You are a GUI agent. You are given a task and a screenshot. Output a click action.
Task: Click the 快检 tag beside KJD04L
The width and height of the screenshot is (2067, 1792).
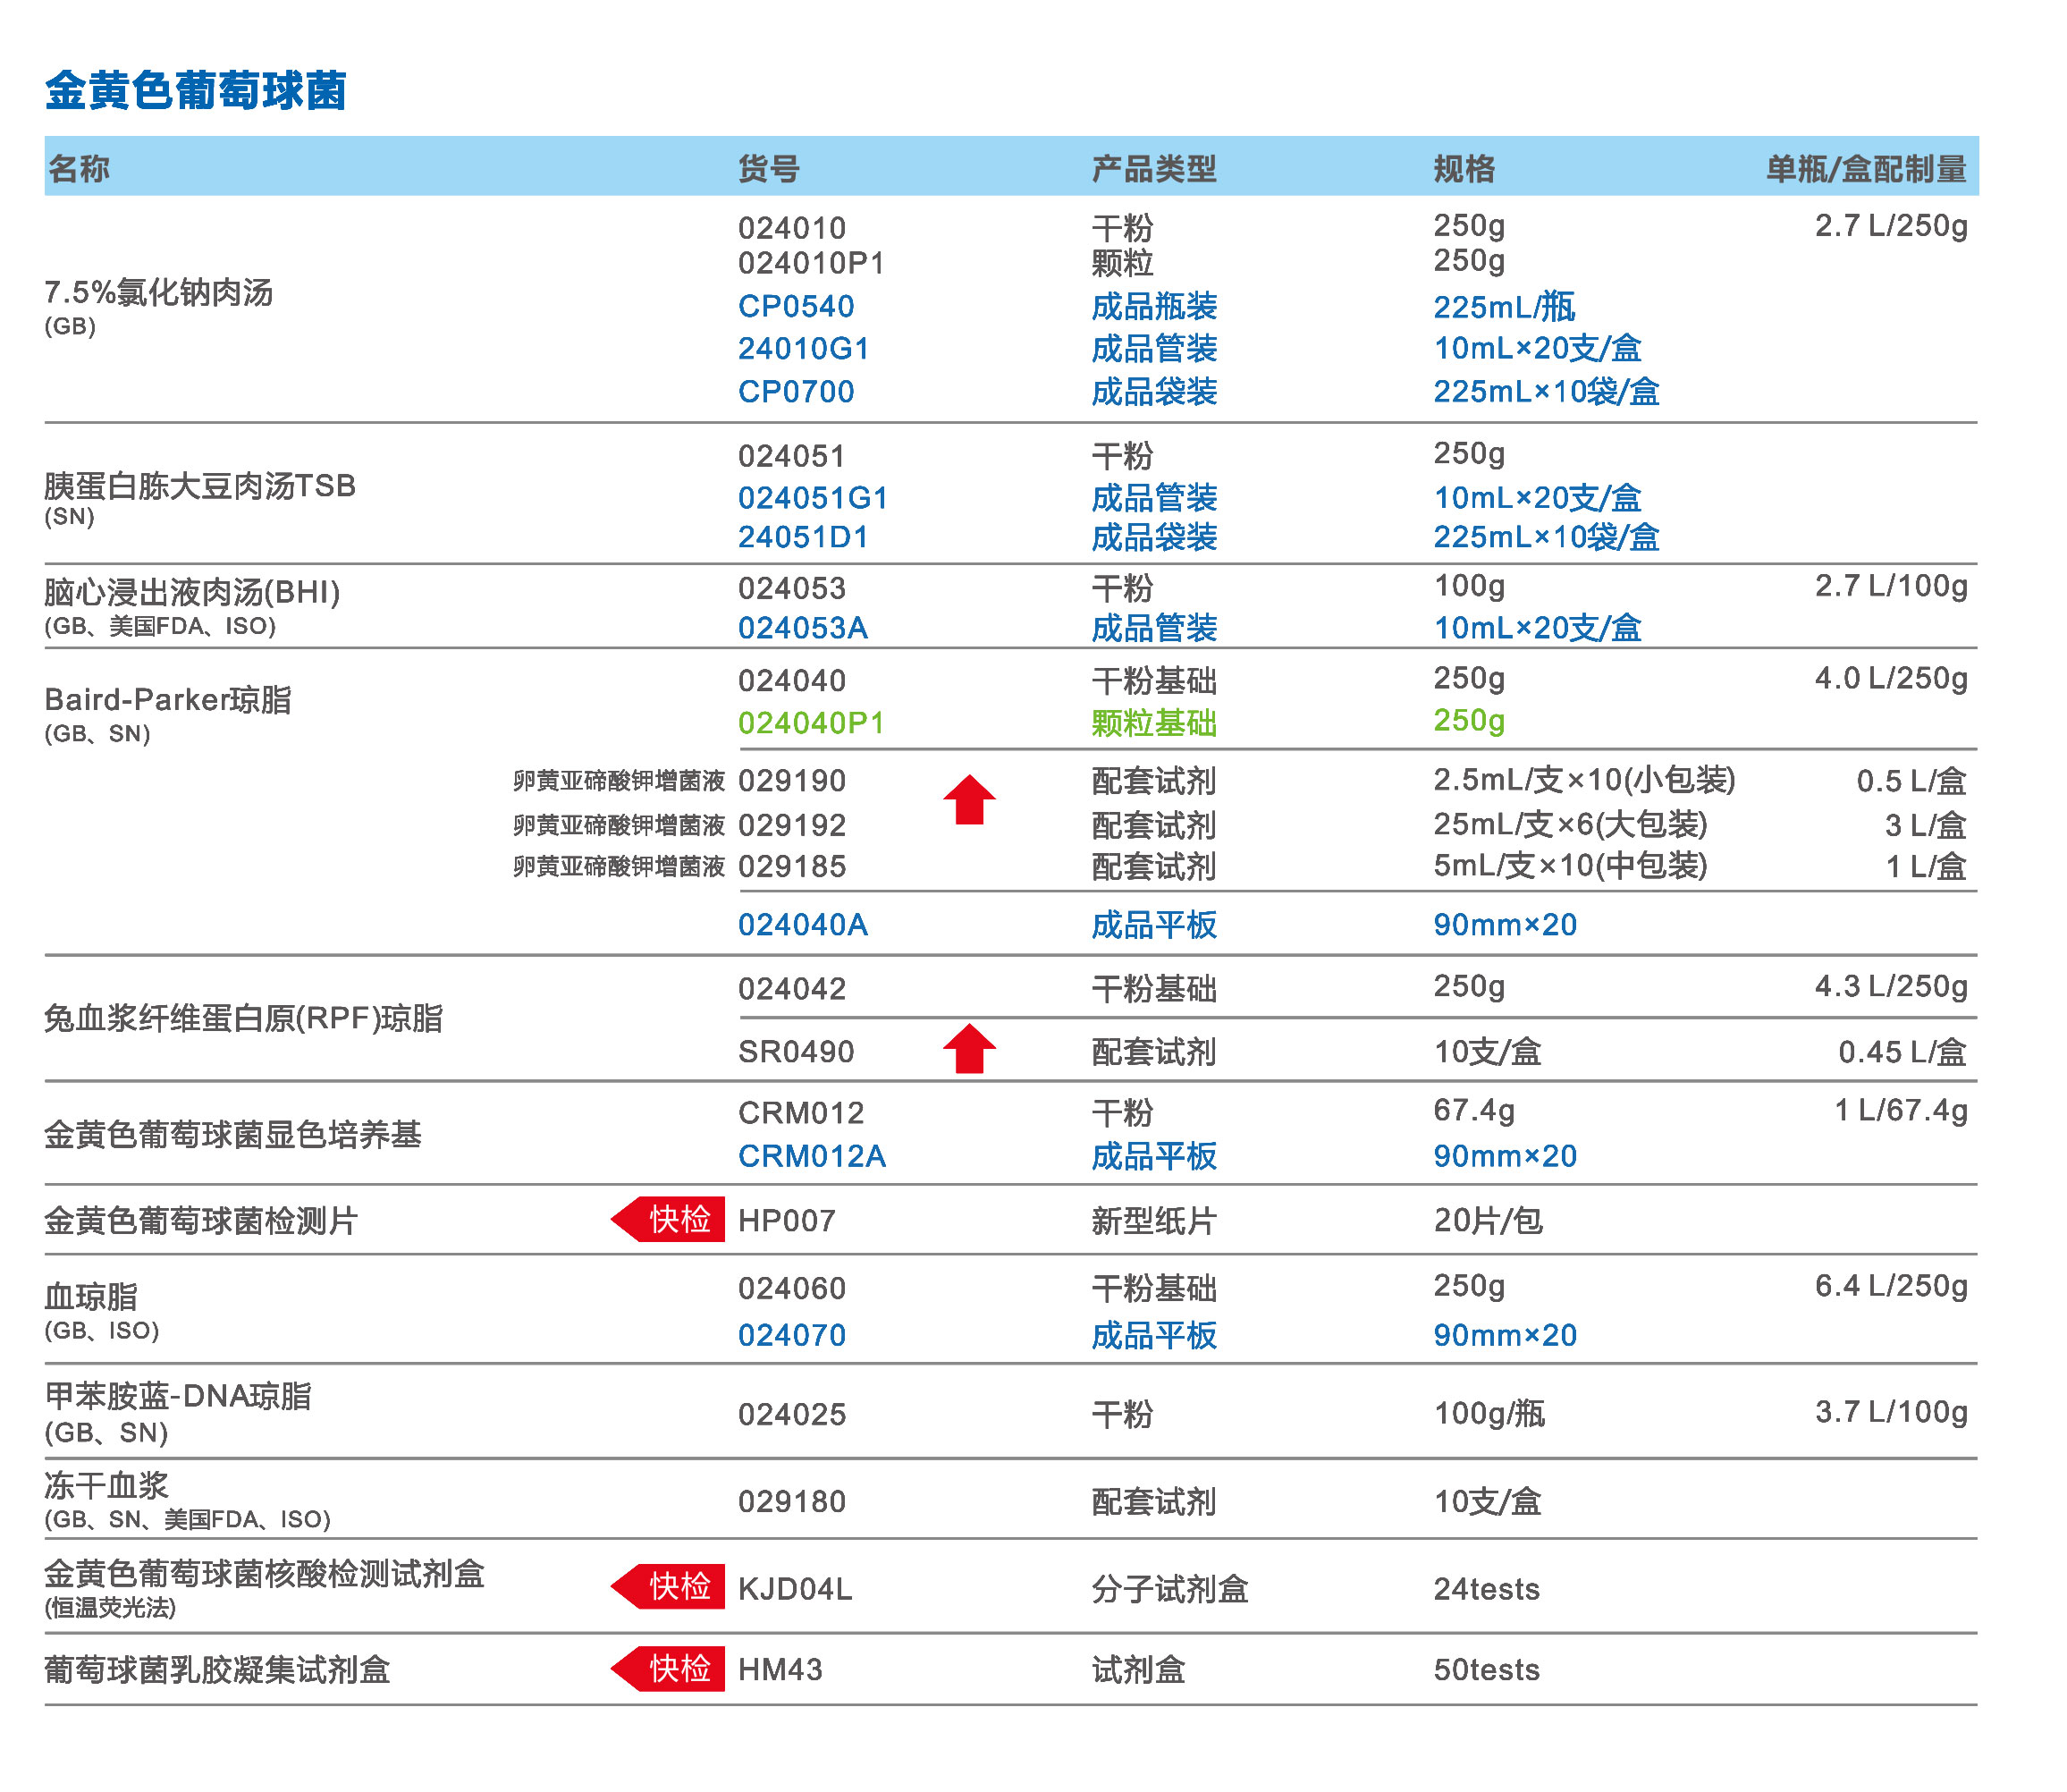[668, 1586]
